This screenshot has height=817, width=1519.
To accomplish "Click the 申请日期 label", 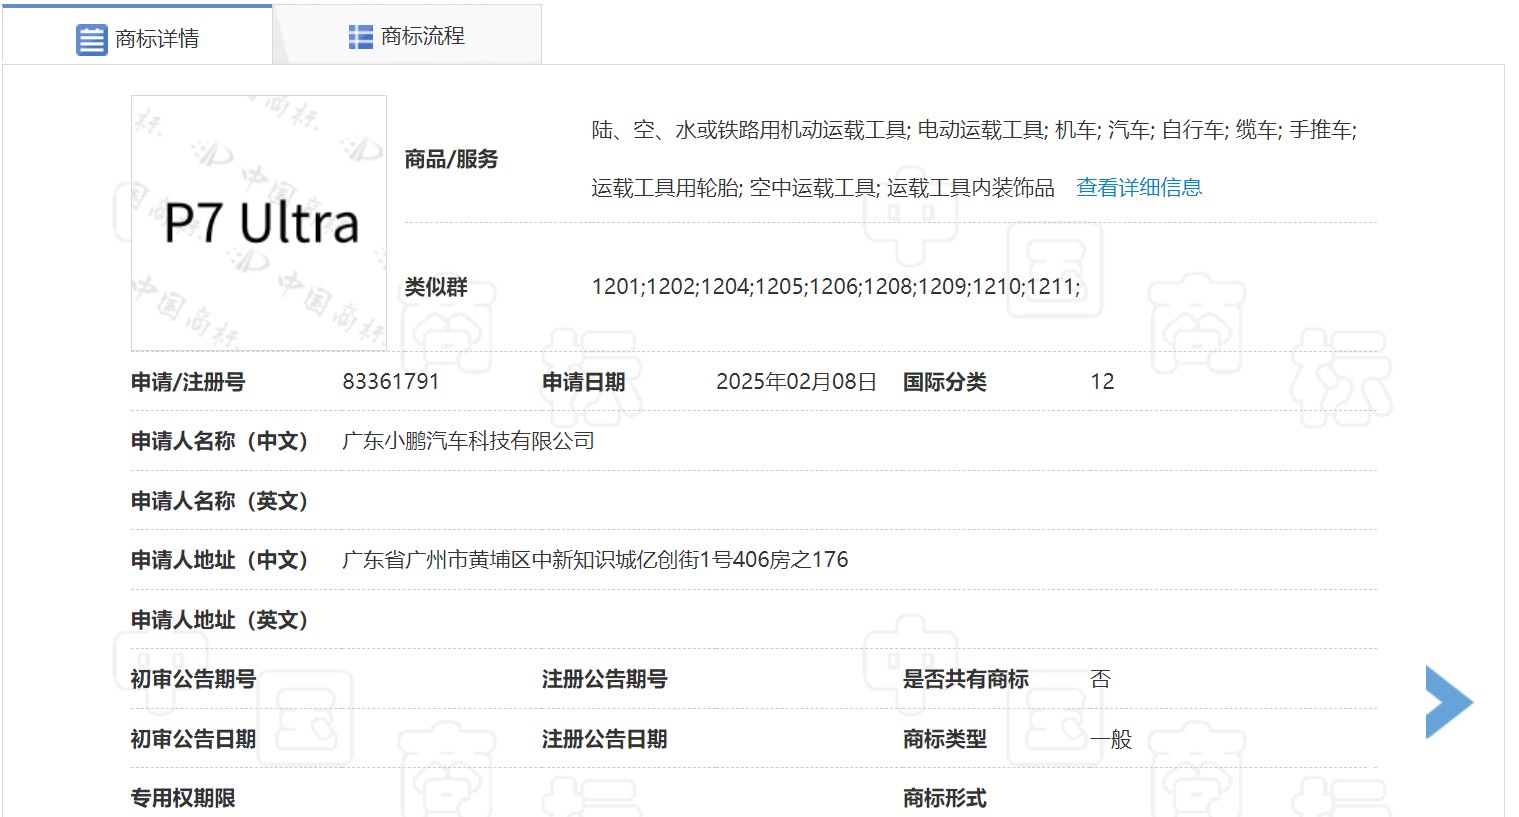I will [584, 382].
